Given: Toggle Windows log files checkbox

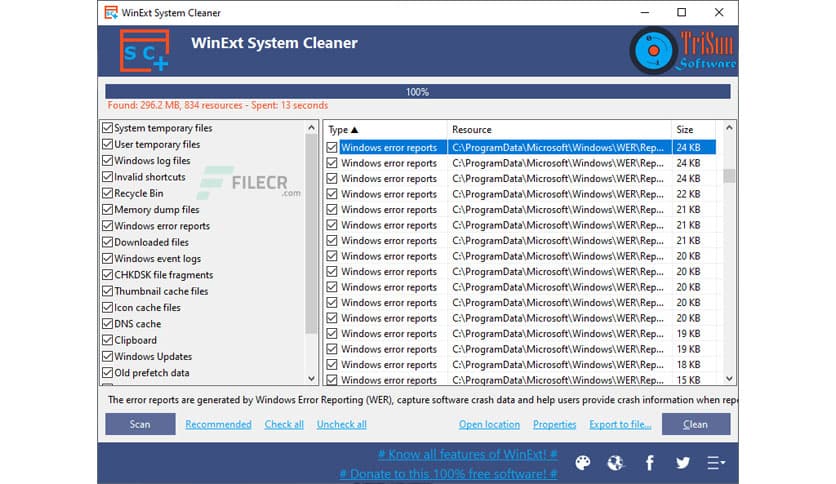Looking at the screenshot, I should (108, 160).
